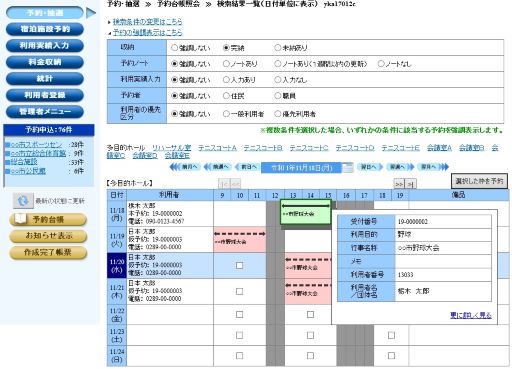512x369 pixels.
Task: Collapse the 予約の強調表示はこちら section
Action: 147,32
